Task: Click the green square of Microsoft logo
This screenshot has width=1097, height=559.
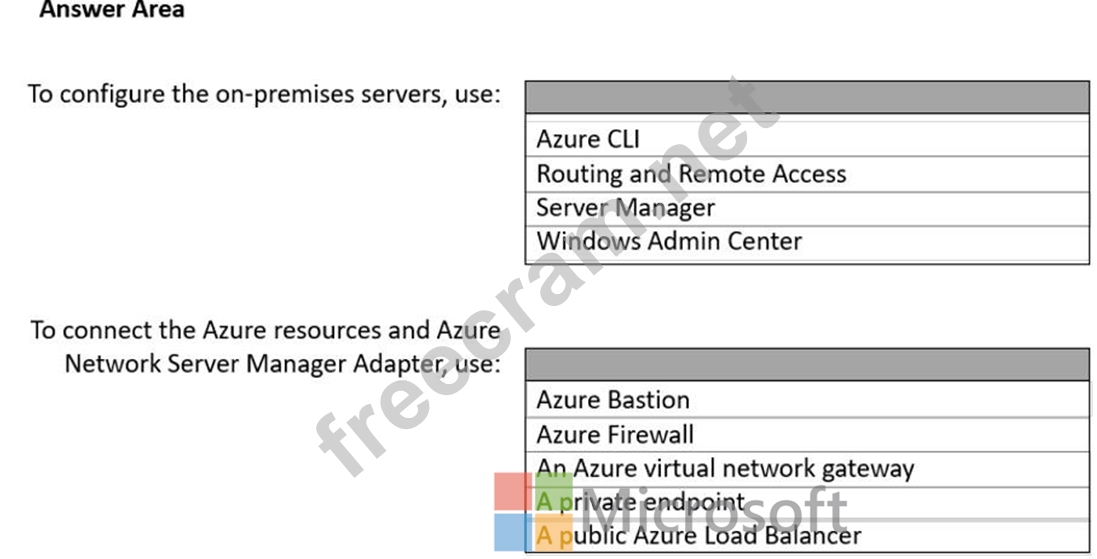Action: [x=554, y=491]
